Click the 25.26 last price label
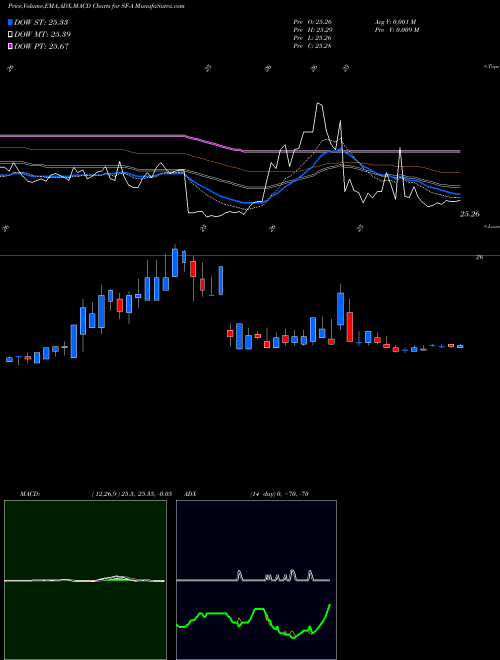500x660 pixels. [x=470, y=214]
